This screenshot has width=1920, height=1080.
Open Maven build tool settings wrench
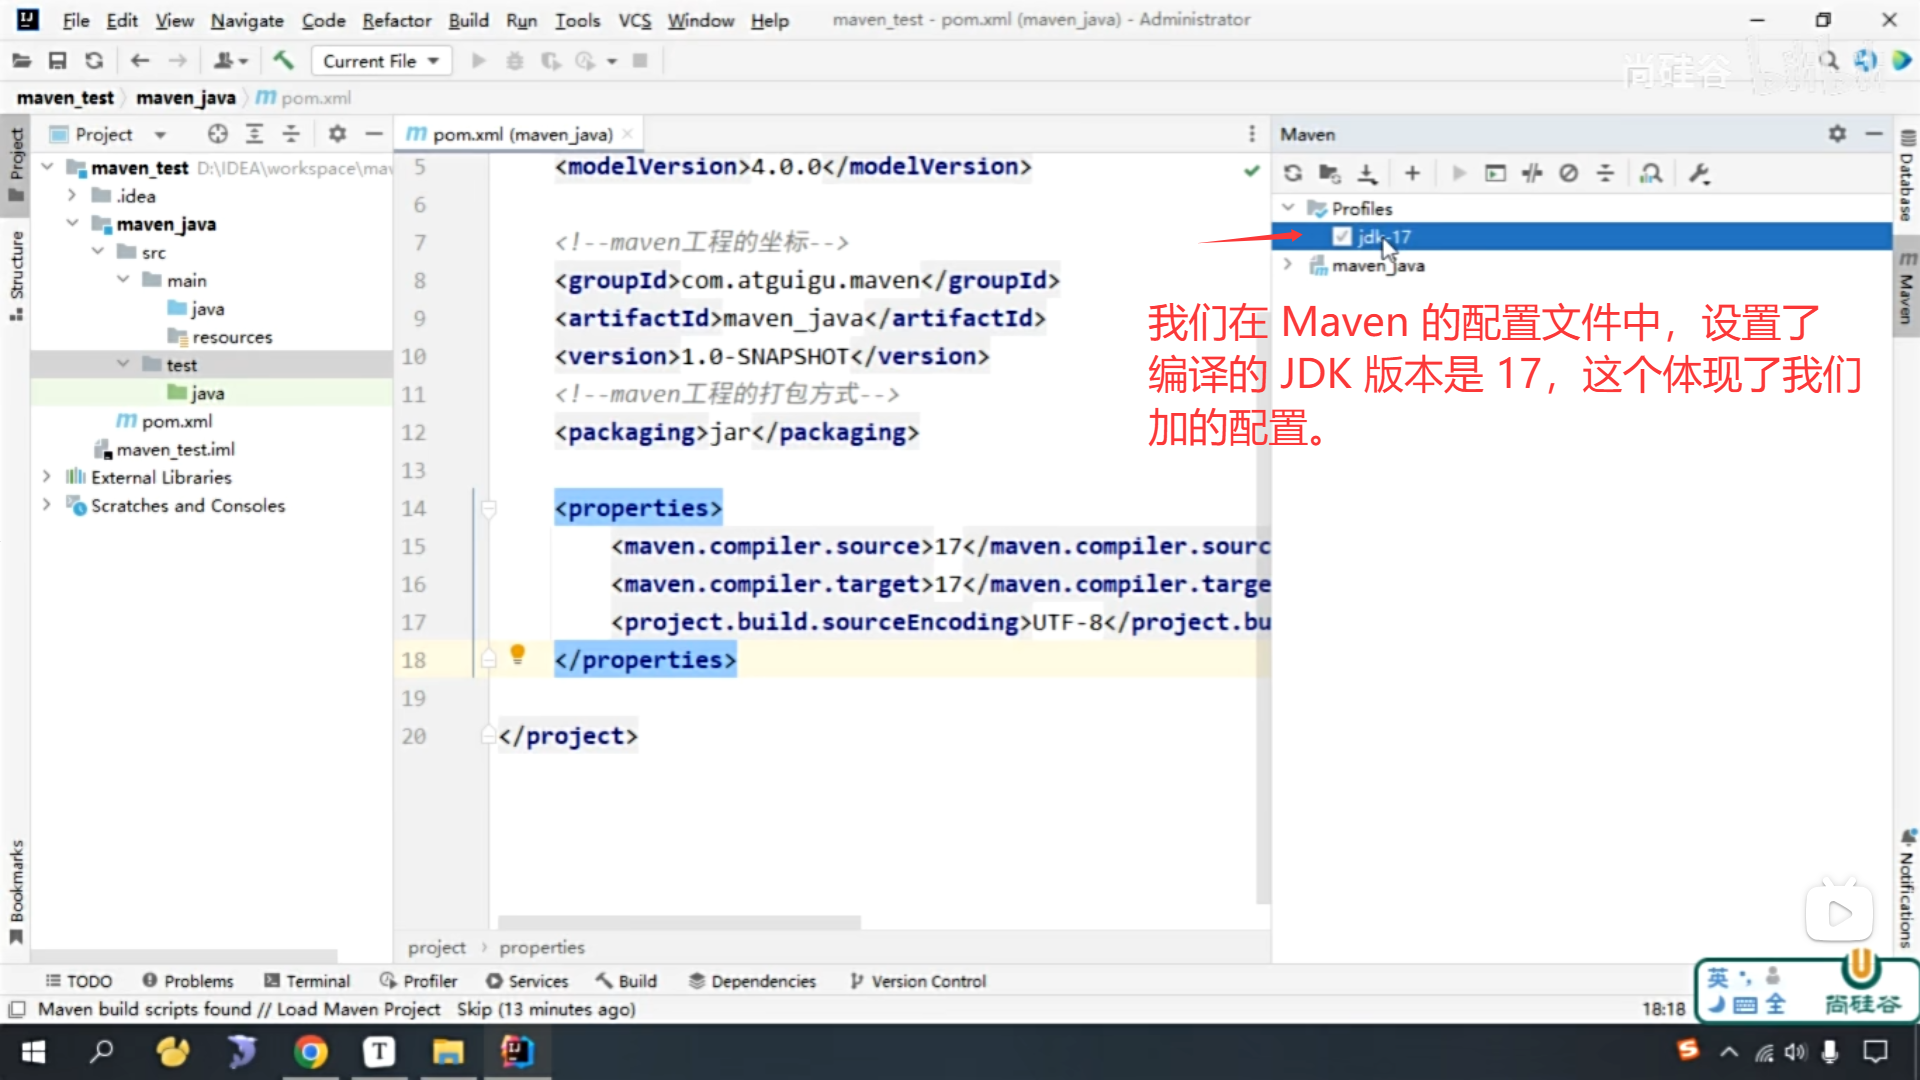pos(1699,173)
